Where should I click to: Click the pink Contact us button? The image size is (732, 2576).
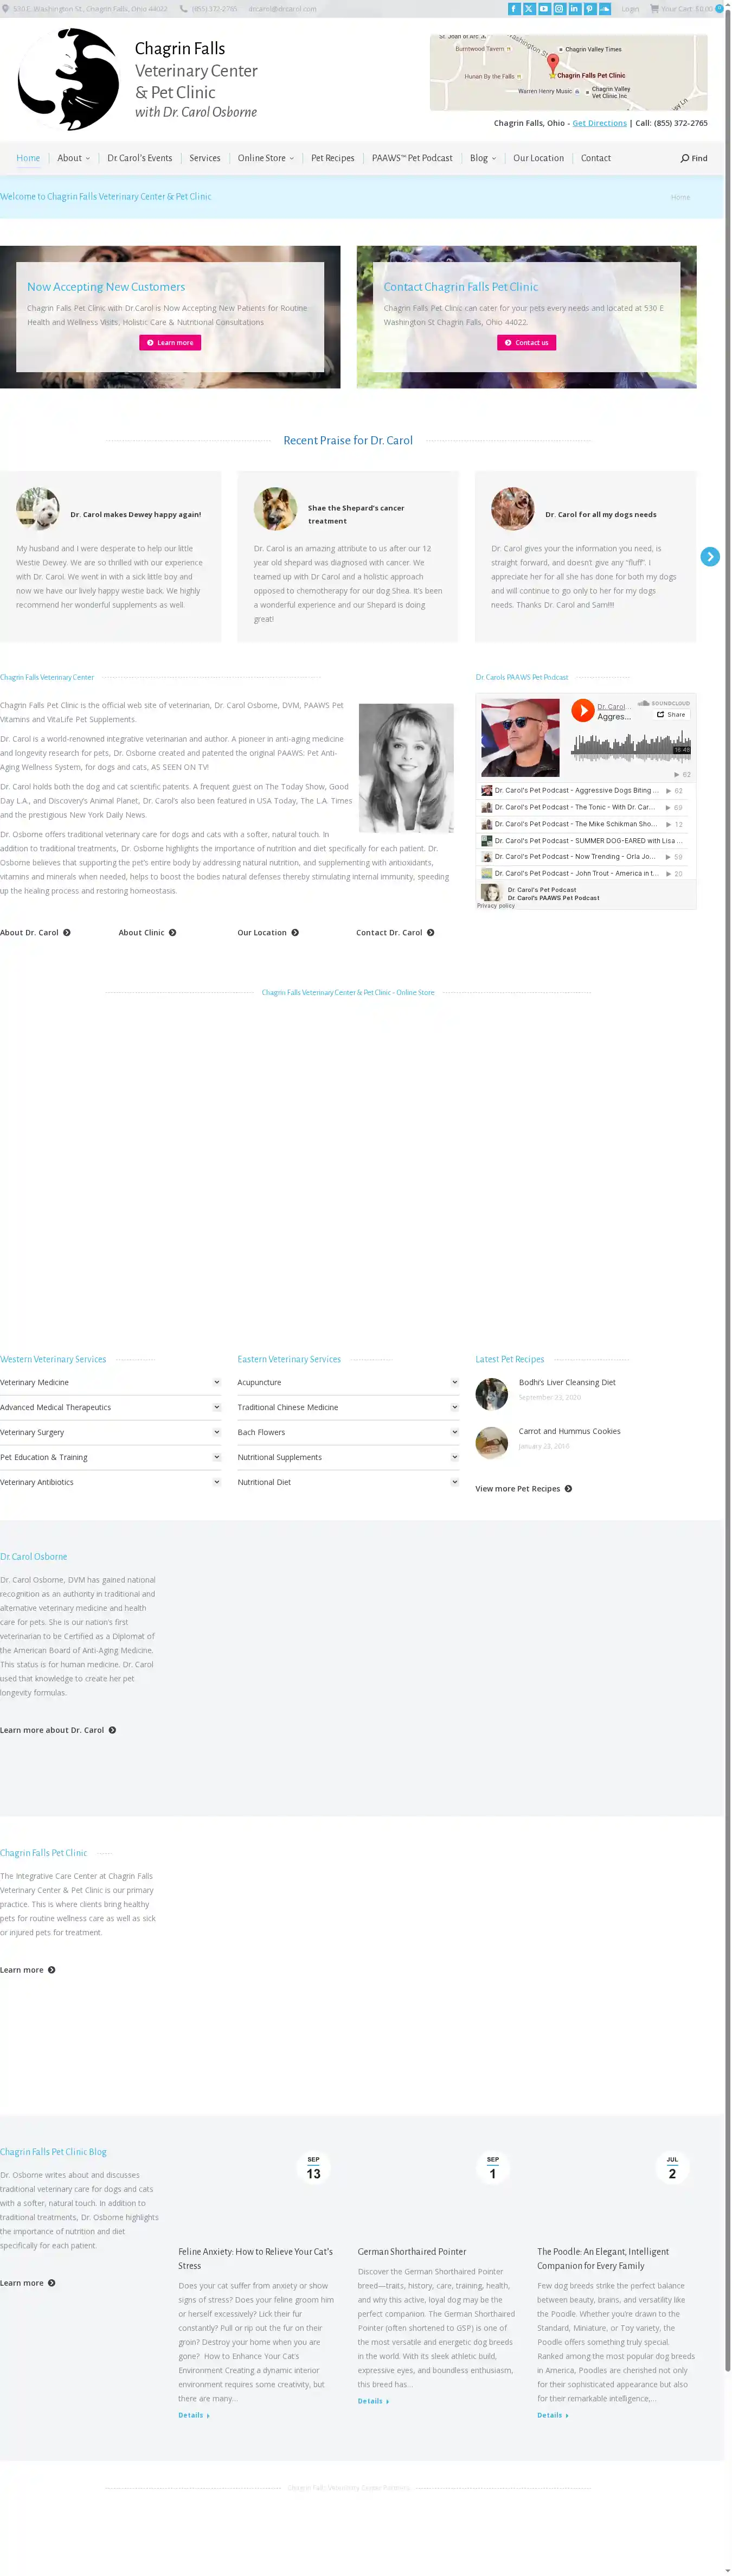tap(525, 343)
